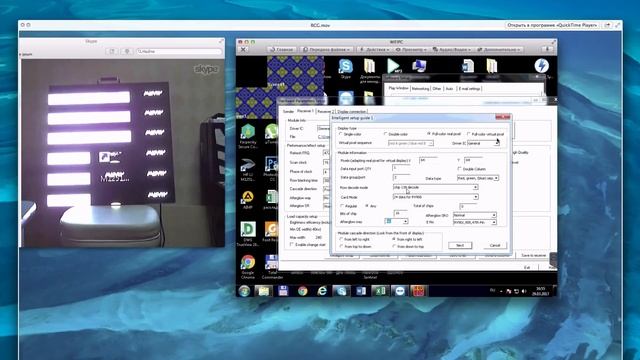This screenshot has width=640, height=360.
Task: Open TeamViewer from the Windows taskbar
Action: [399, 291]
